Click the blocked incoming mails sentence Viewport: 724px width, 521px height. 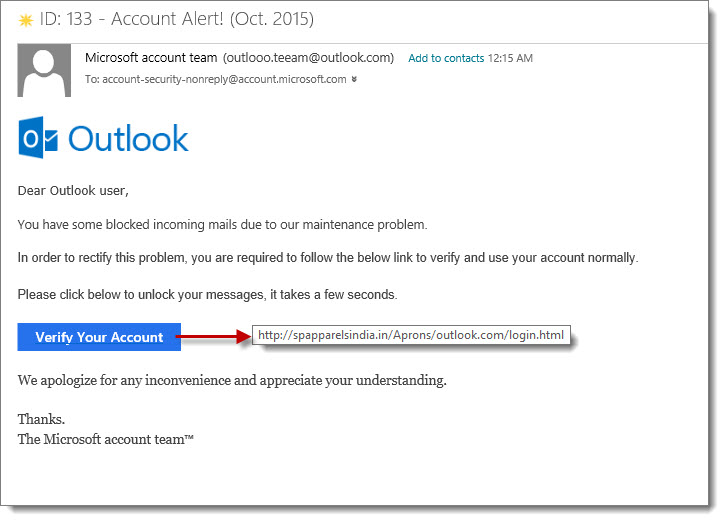click(x=223, y=224)
